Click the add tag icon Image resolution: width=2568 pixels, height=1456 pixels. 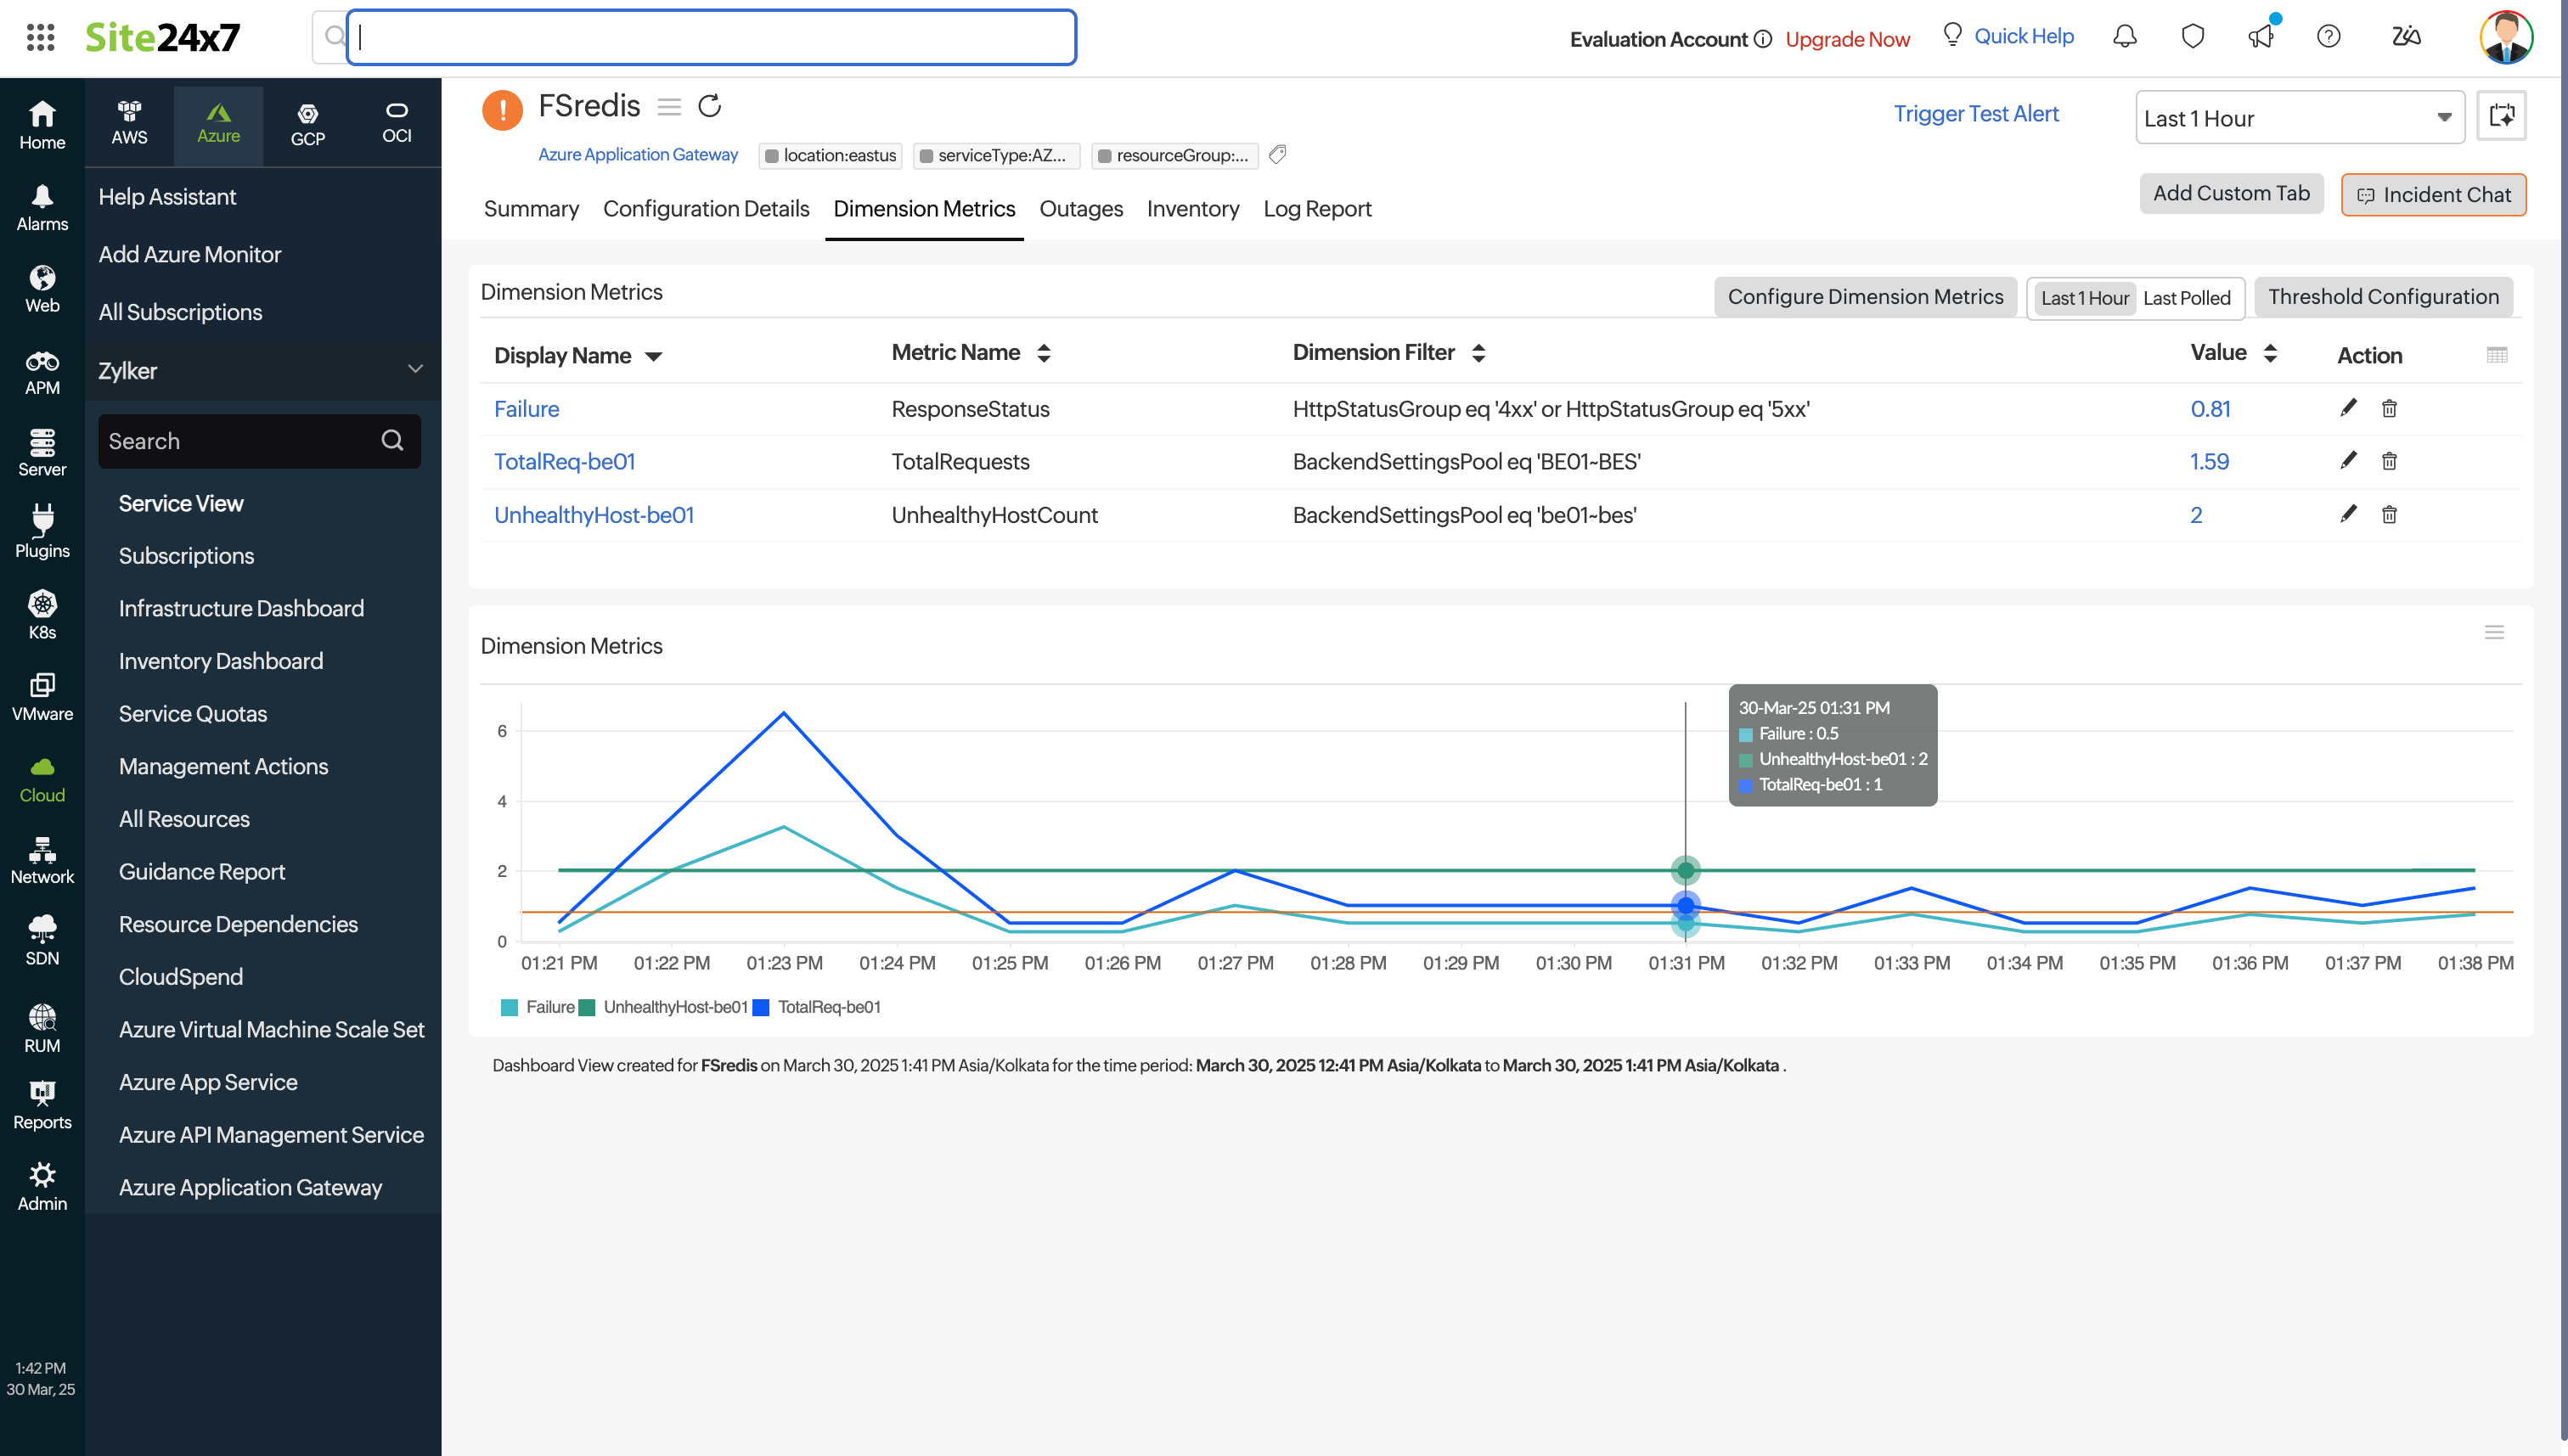(x=1277, y=155)
